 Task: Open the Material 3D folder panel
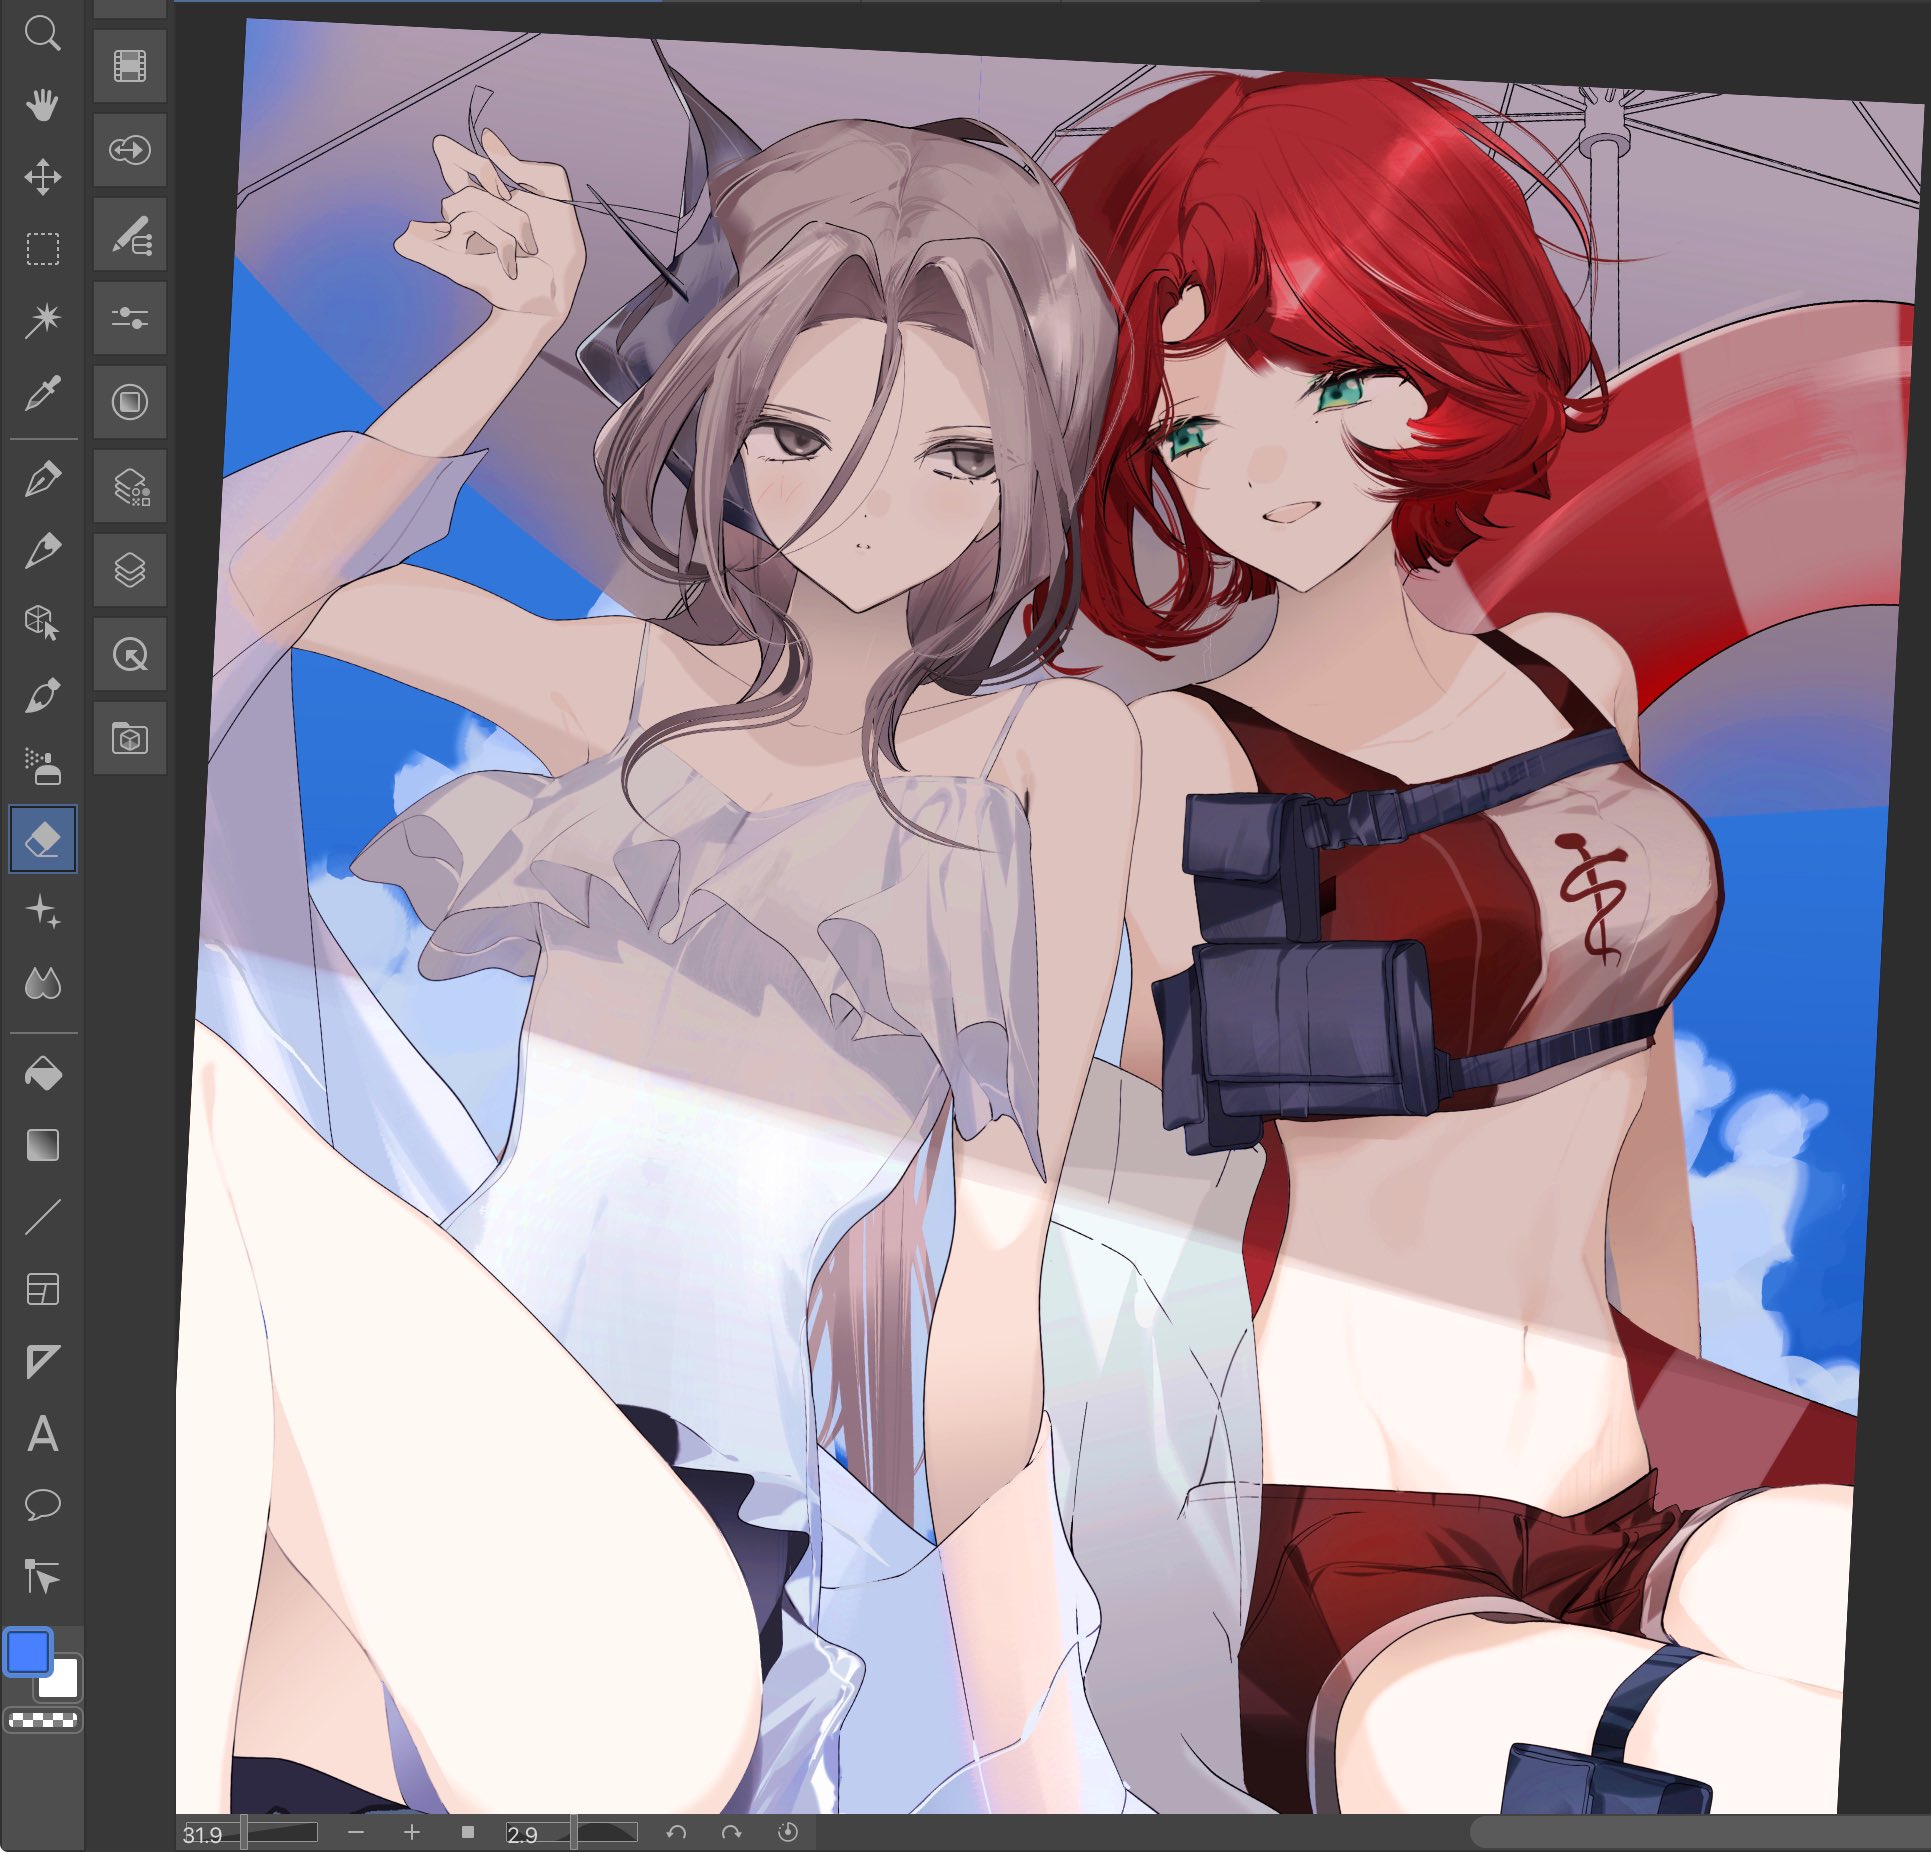(130, 738)
